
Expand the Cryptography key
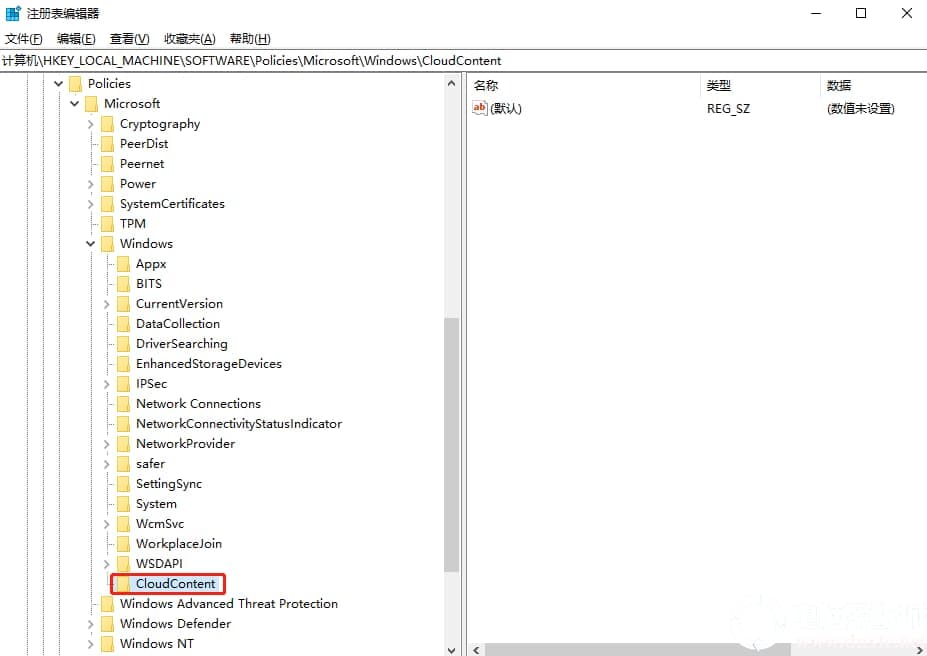click(90, 124)
